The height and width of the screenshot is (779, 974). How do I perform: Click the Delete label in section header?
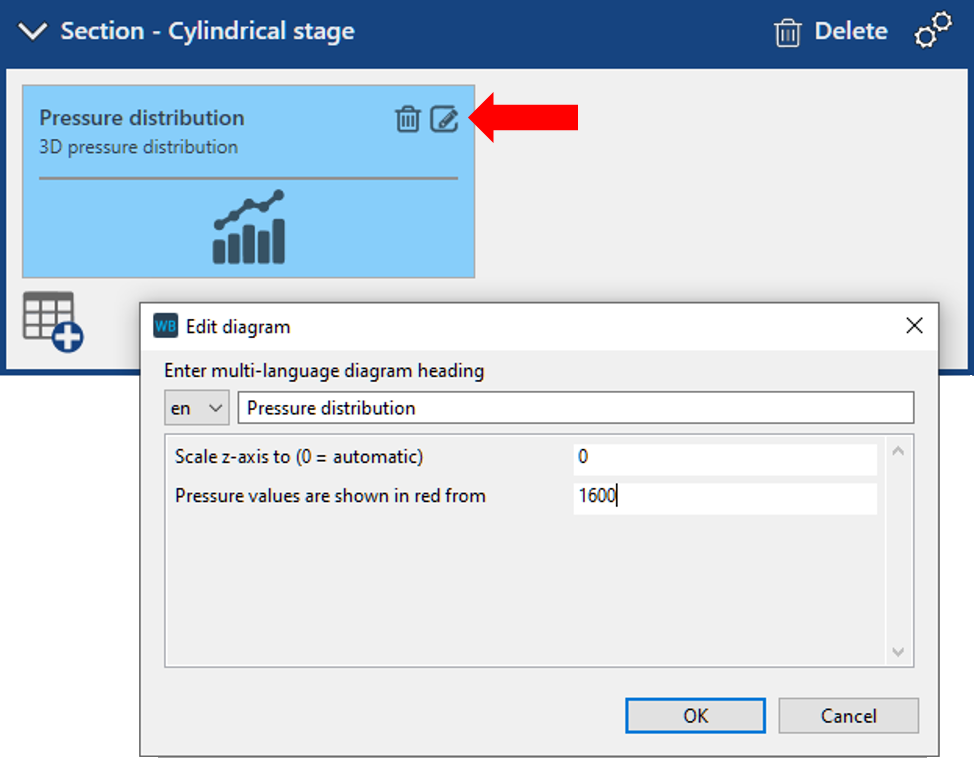pos(850,32)
